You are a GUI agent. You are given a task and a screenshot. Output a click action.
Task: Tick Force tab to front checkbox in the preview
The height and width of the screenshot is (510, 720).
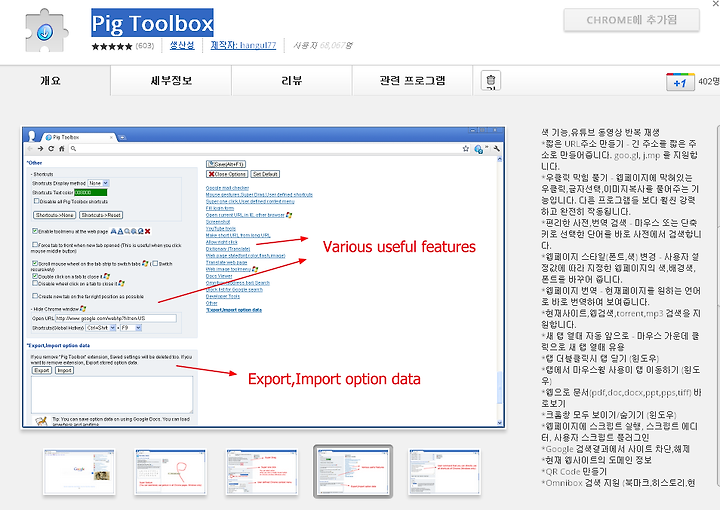pyautogui.click(x=35, y=245)
